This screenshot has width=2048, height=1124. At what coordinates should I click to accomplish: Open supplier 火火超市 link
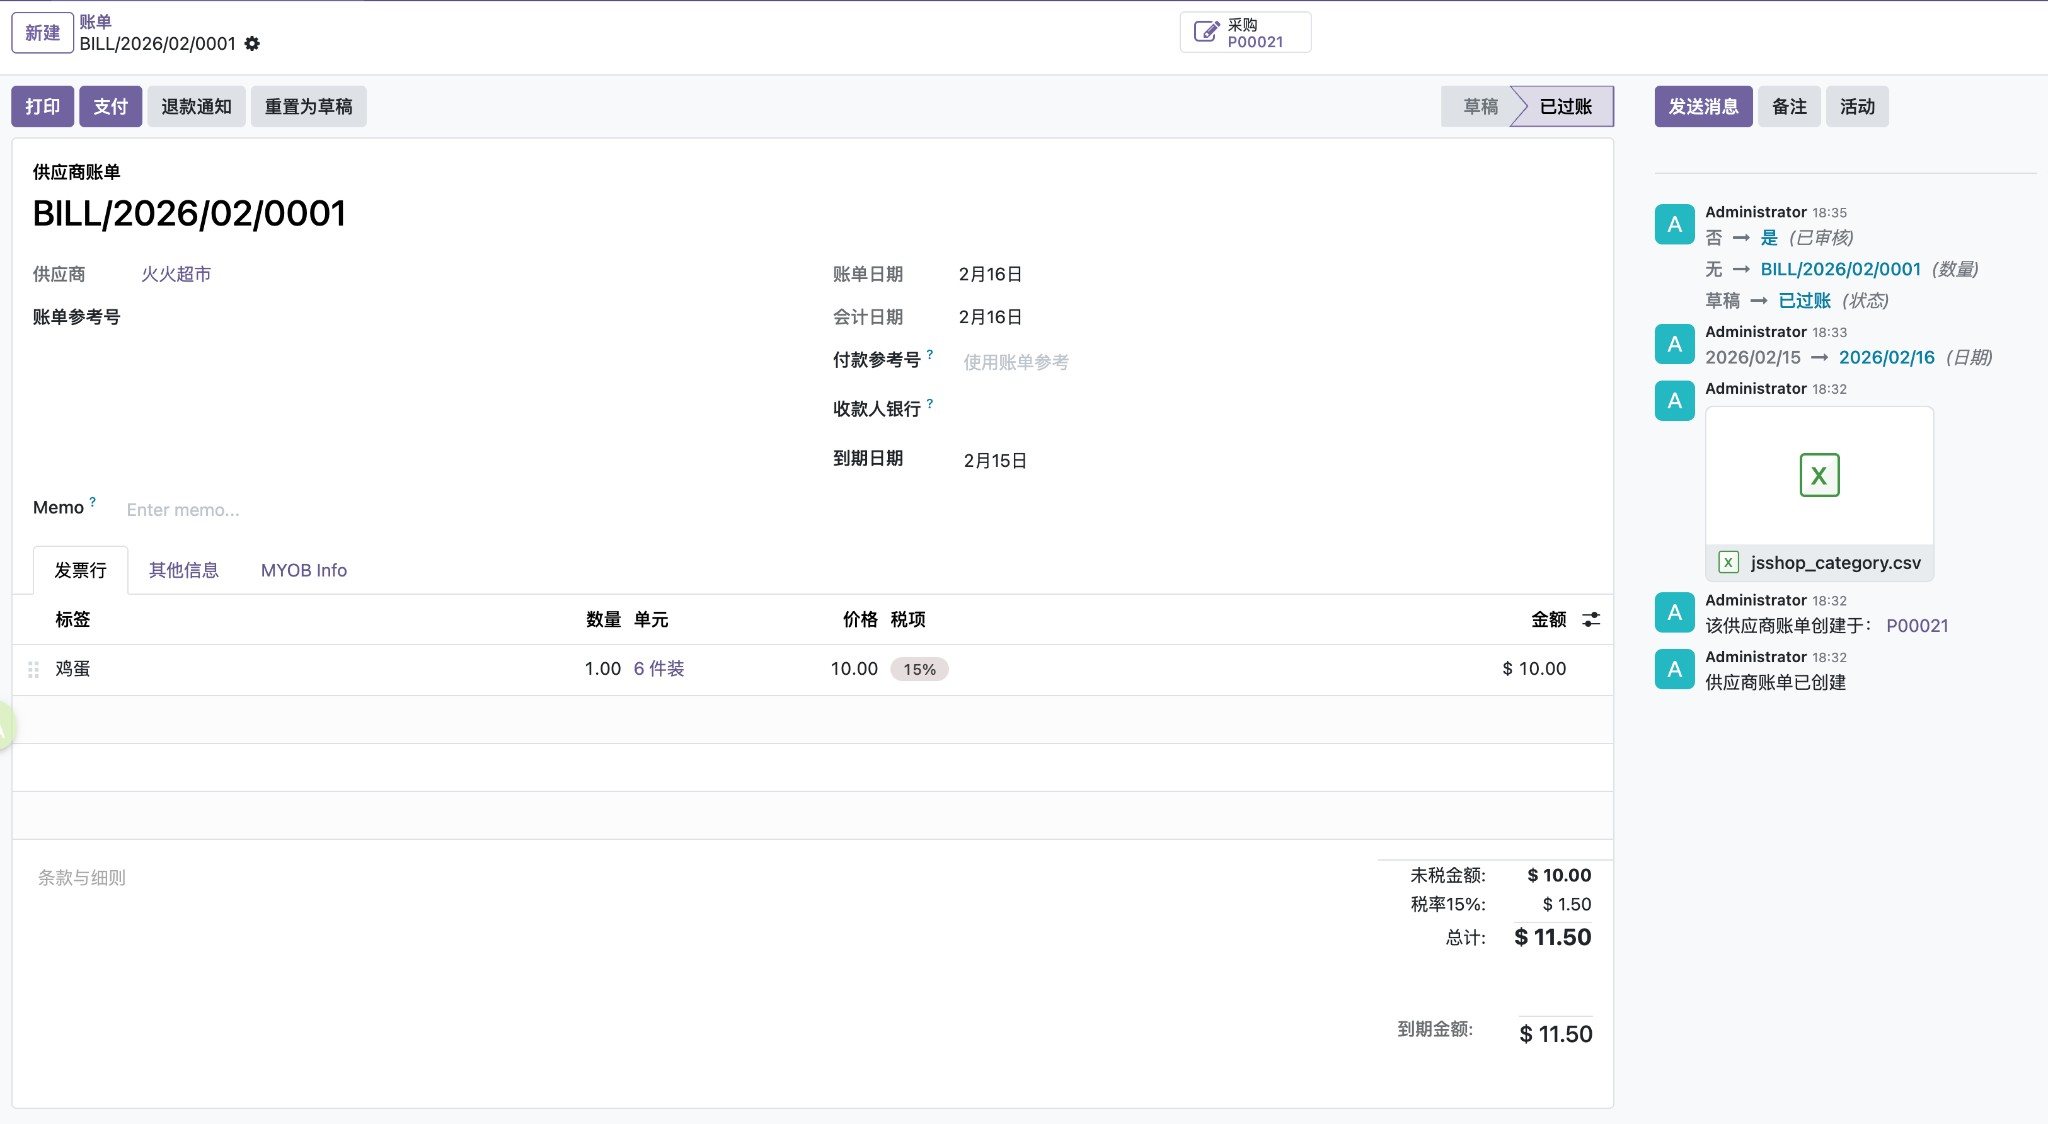[x=176, y=274]
